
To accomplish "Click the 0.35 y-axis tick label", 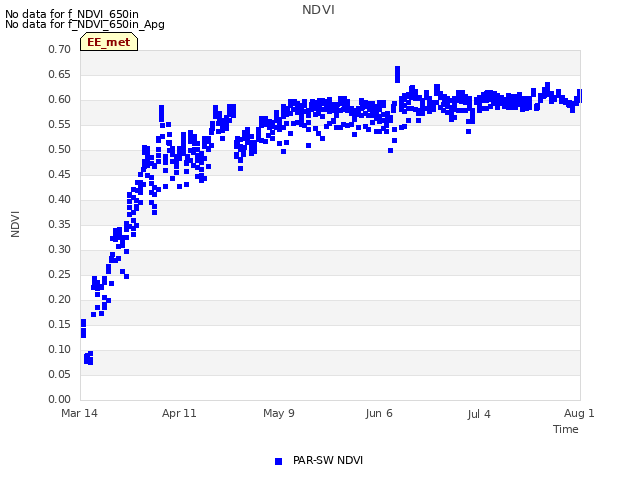I will click(59, 224).
